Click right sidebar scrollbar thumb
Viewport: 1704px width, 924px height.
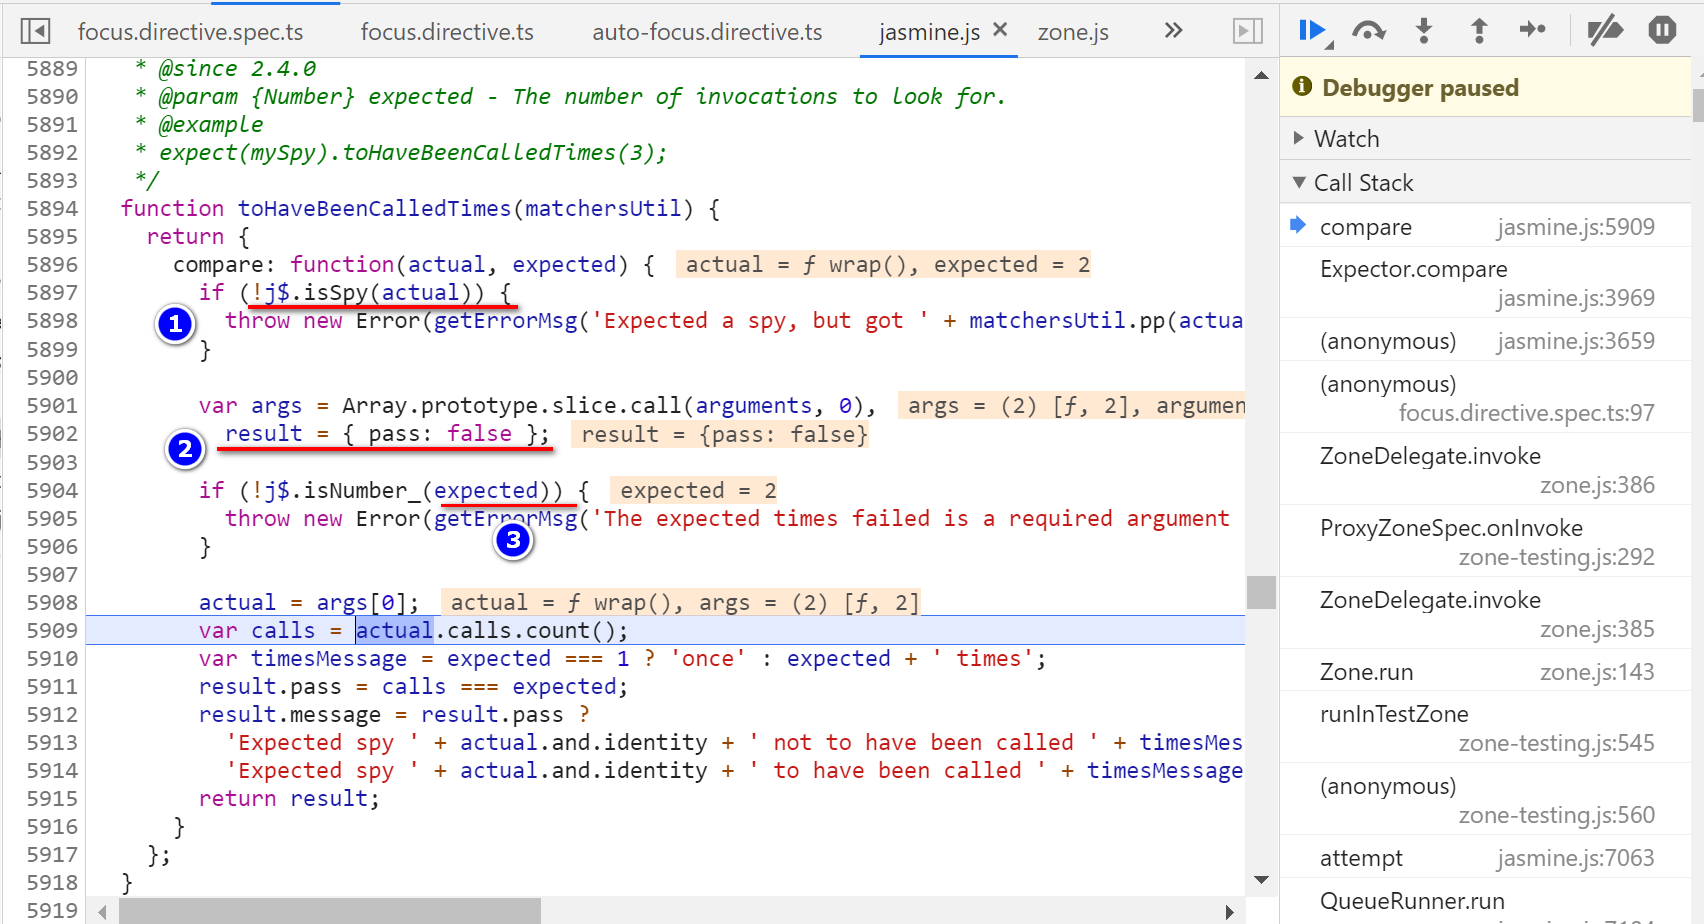point(1698,105)
